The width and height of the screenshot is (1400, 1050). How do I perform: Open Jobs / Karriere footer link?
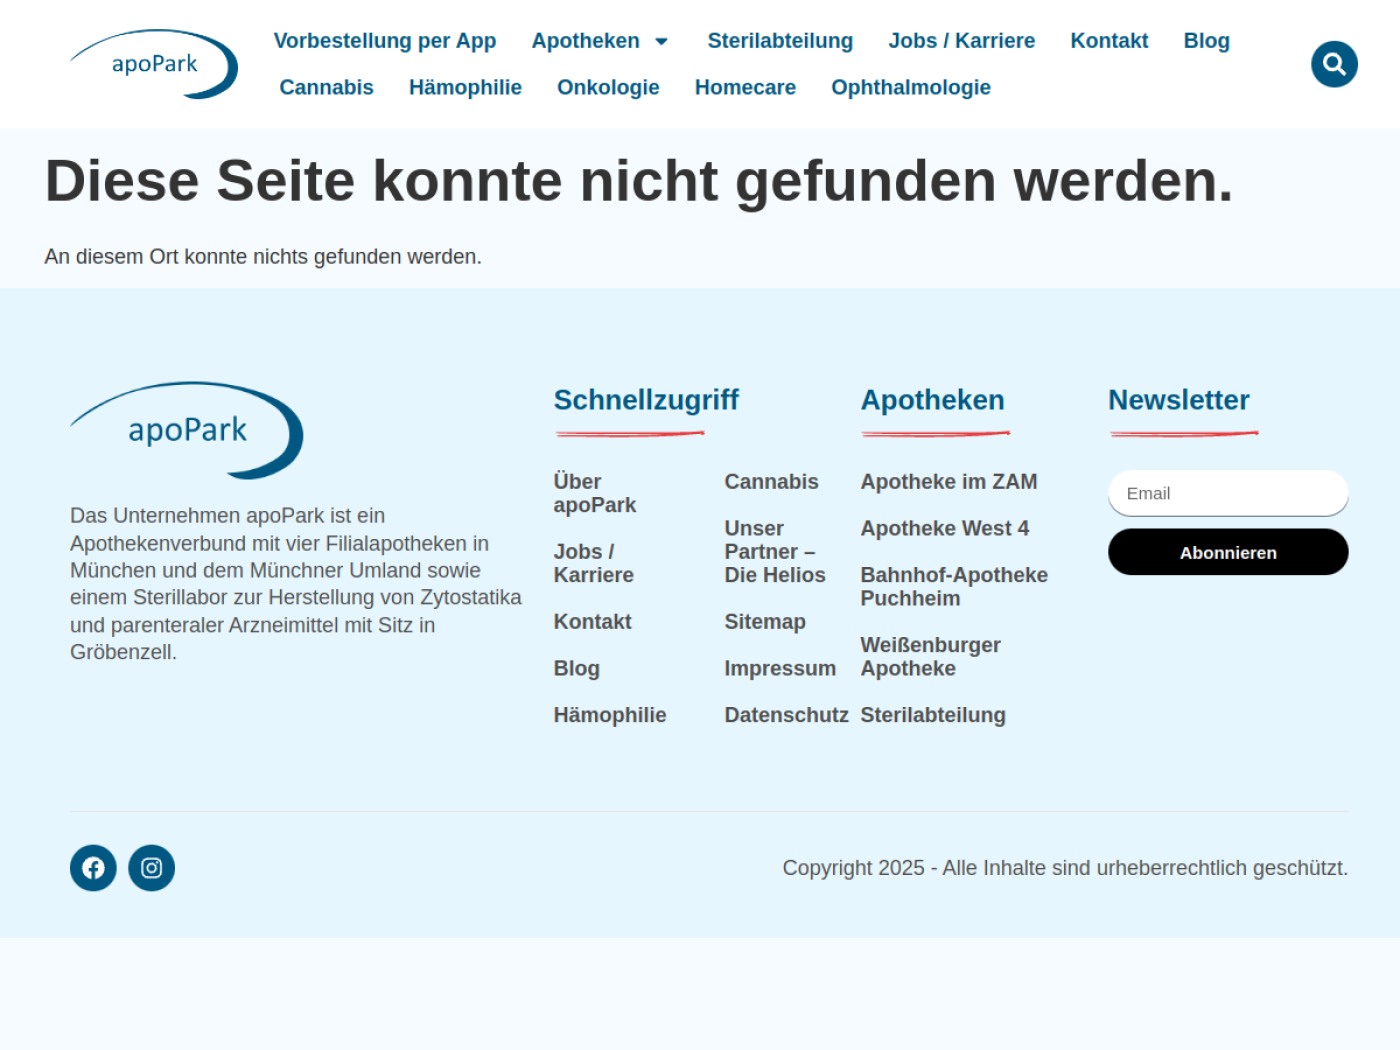tap(594, 563)
